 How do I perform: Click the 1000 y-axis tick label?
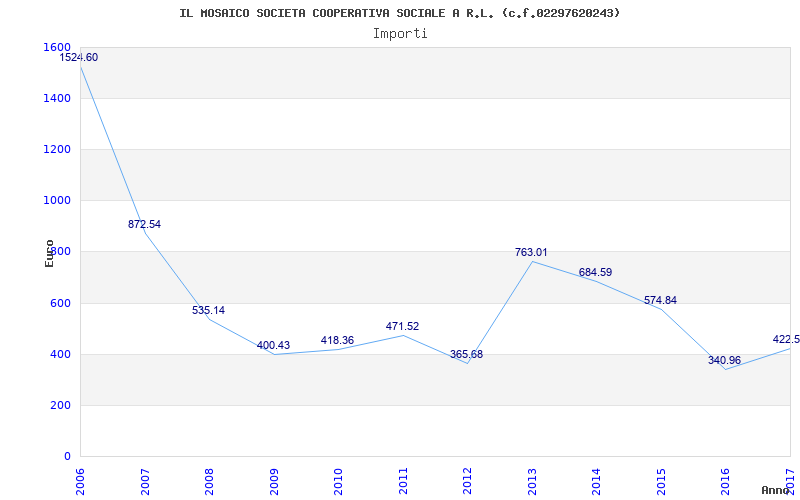[x=55, y=201]
